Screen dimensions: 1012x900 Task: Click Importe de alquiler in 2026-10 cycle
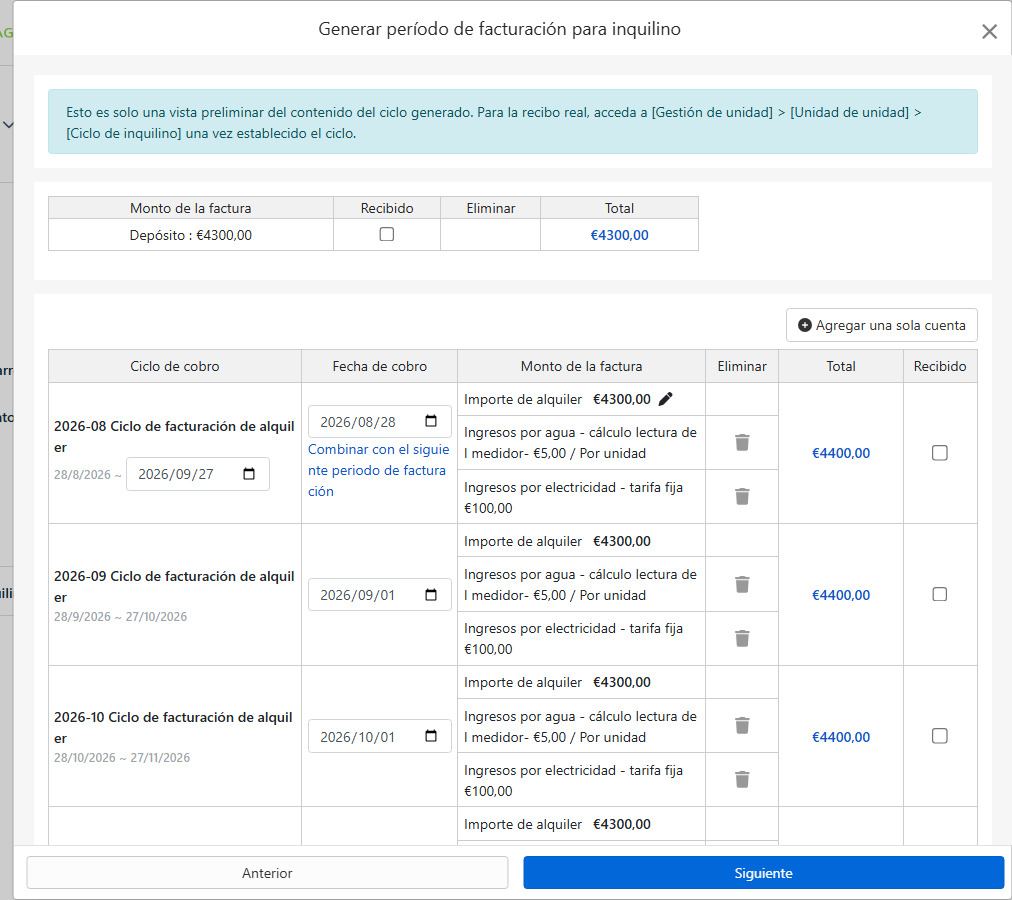523,682
